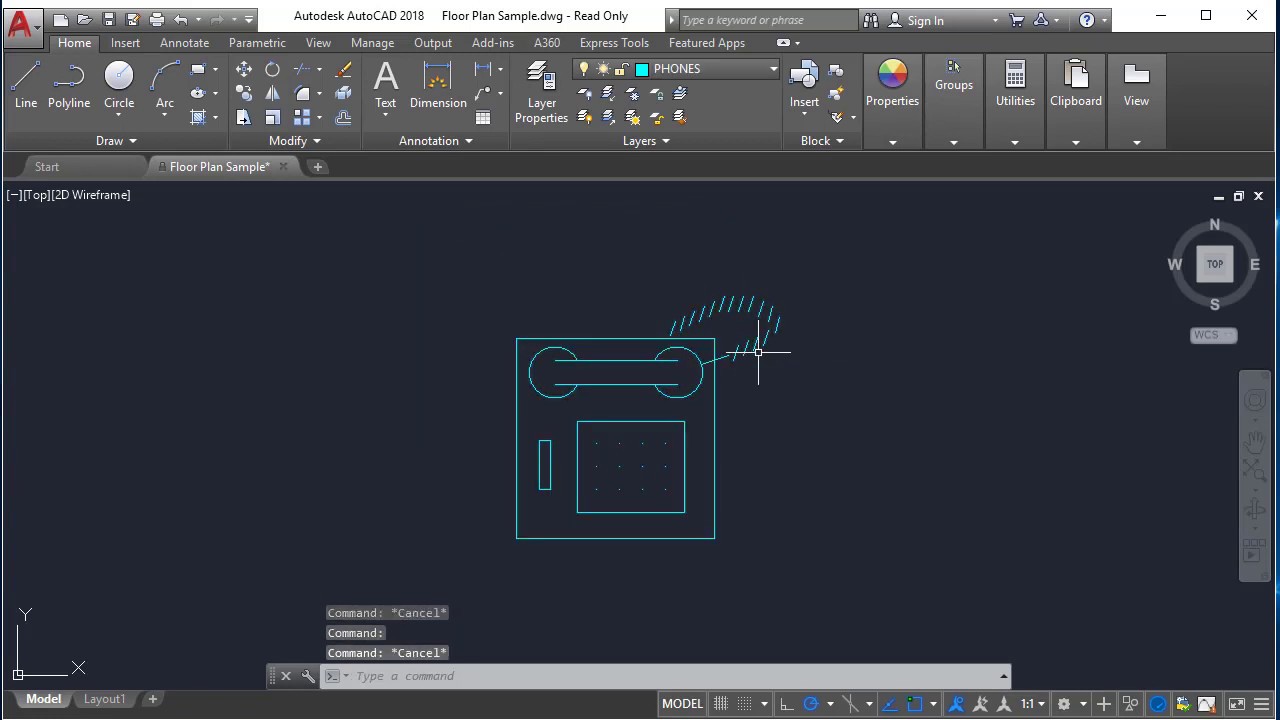Click the Offset tool icon
This screenshot has height=720, width=1280.
click(343, 117)
